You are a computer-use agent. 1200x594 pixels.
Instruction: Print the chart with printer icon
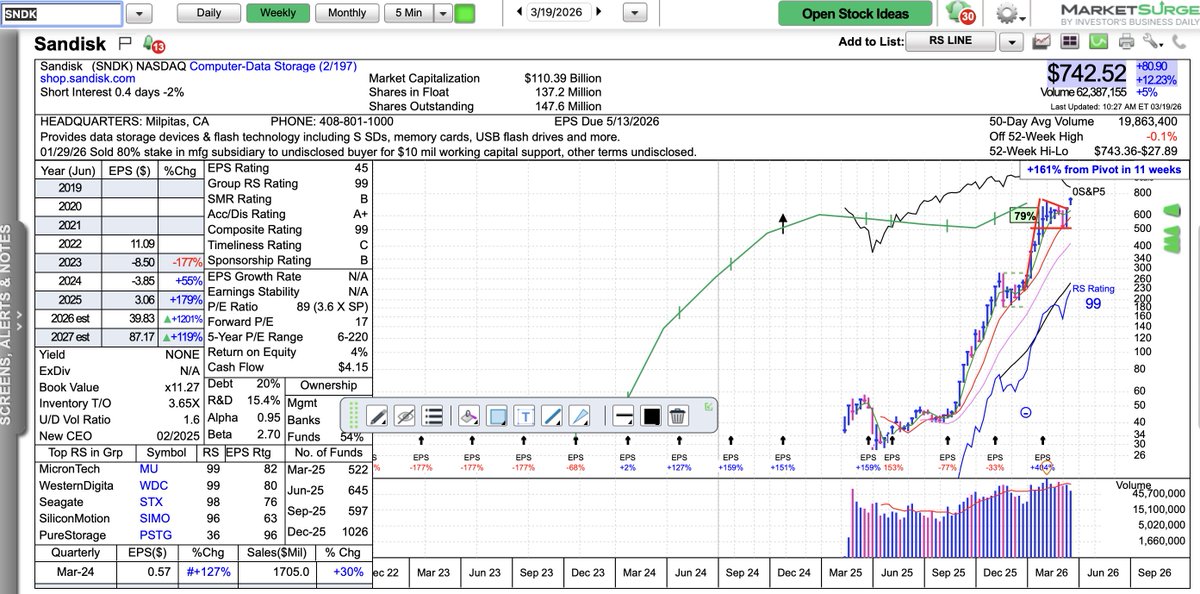[1127, 42]
